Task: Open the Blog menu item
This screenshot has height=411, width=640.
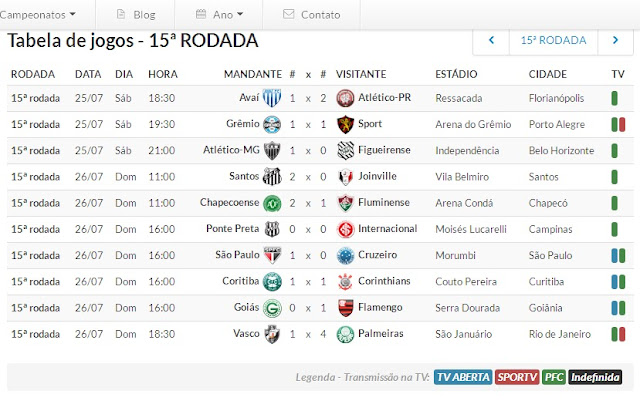Action: pyautogui.click(x=135, y=15)
